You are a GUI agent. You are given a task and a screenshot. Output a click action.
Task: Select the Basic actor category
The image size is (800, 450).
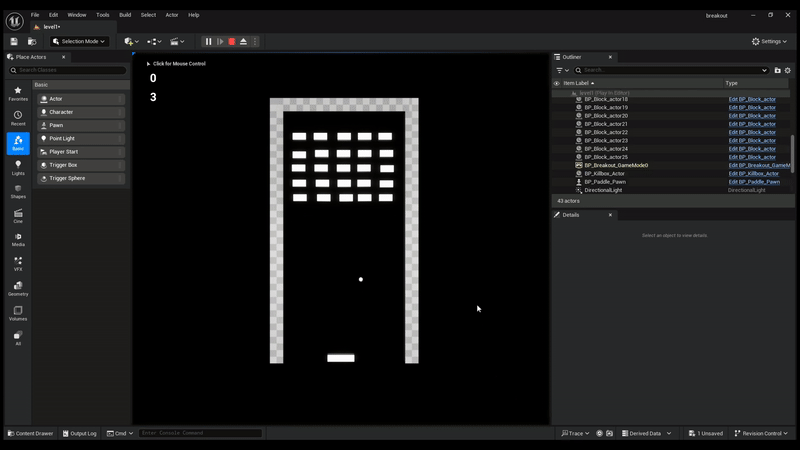[x=18, y=143]
